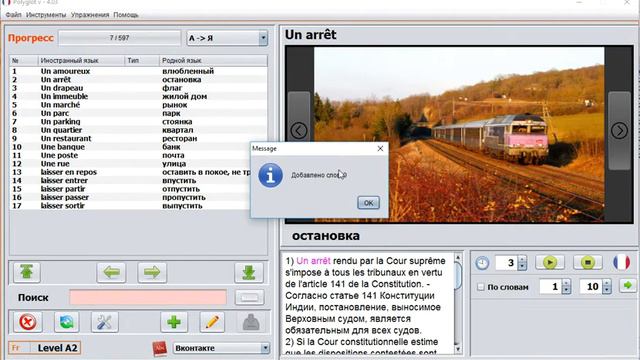Increase the timer value 3 spinner
The width and height of the screenshot is (640, 360).
point(522,259)
